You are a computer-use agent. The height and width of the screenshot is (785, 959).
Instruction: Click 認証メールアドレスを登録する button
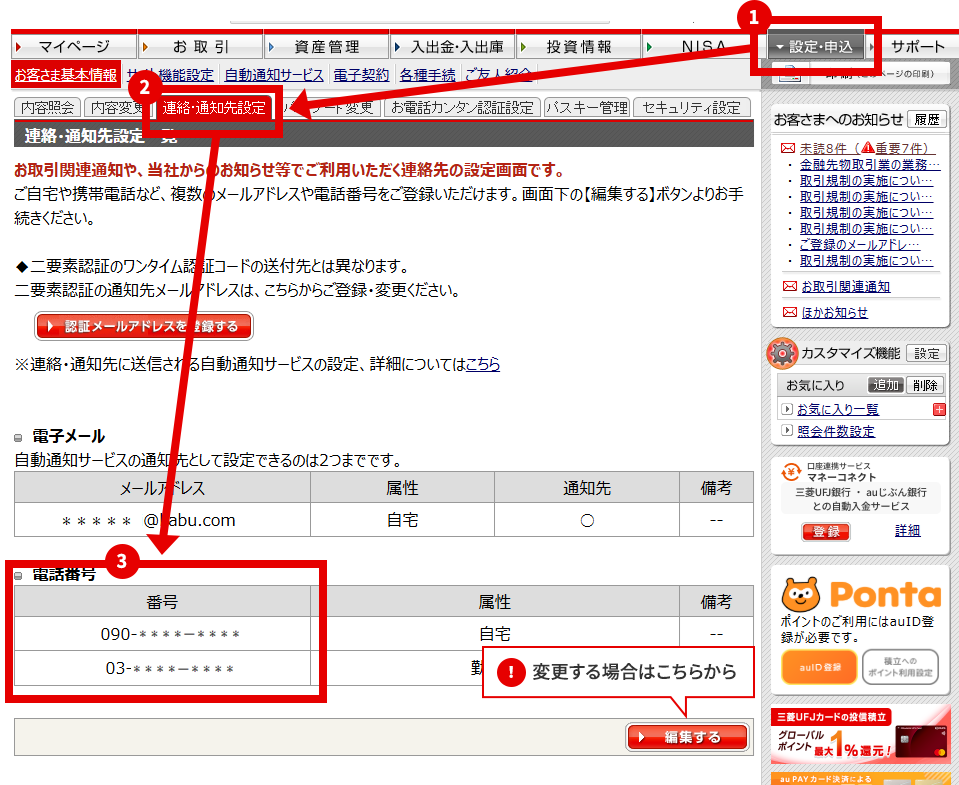[144, 326]
